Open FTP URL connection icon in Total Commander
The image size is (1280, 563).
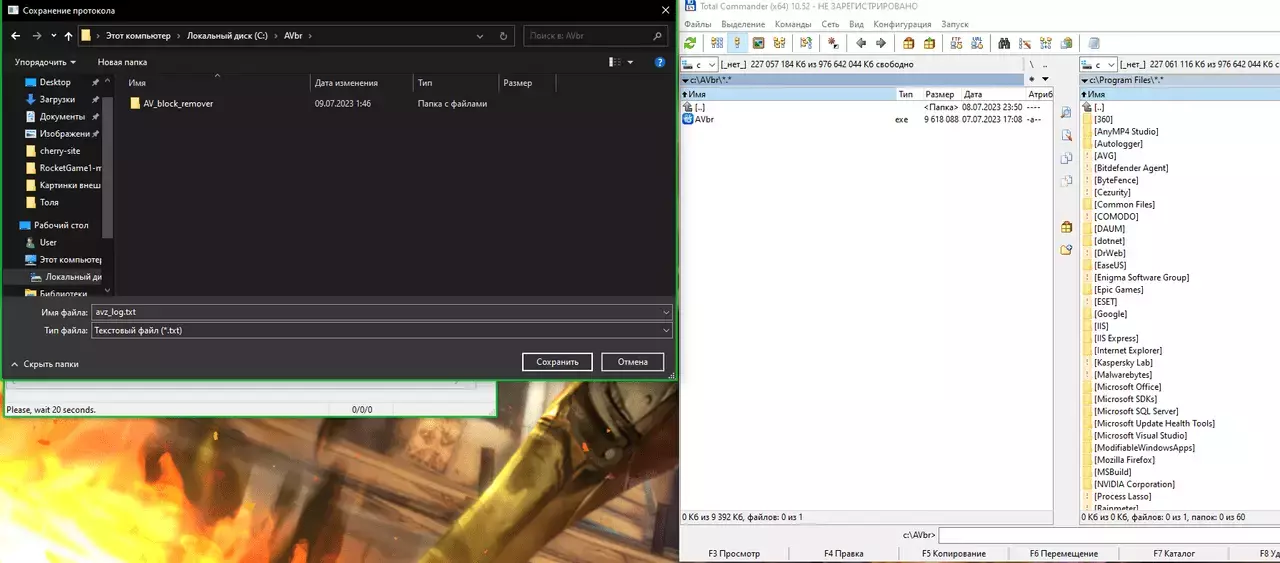coord(977,43)
